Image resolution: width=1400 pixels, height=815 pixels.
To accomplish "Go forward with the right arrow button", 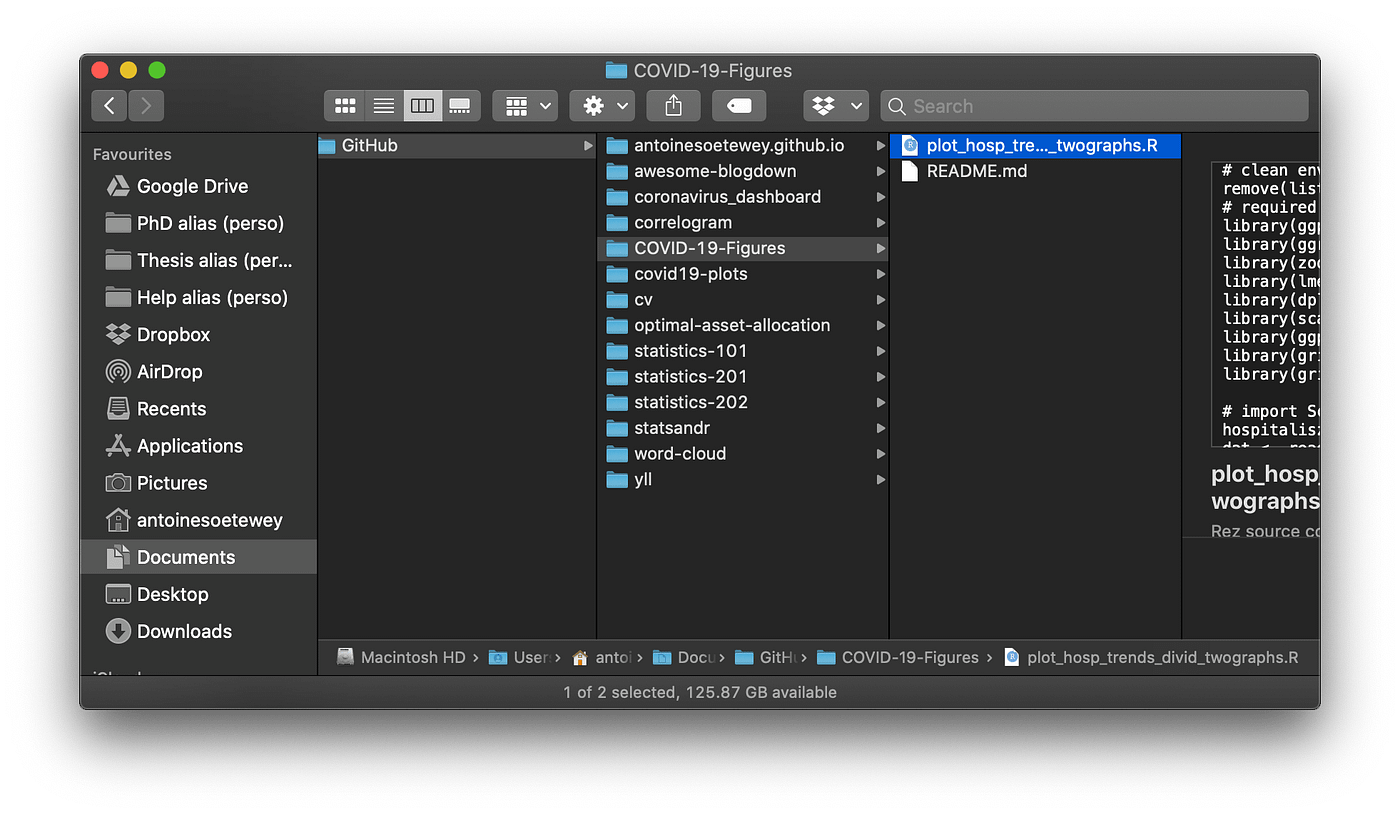I will pyautogui.click(x=146, y=106).
